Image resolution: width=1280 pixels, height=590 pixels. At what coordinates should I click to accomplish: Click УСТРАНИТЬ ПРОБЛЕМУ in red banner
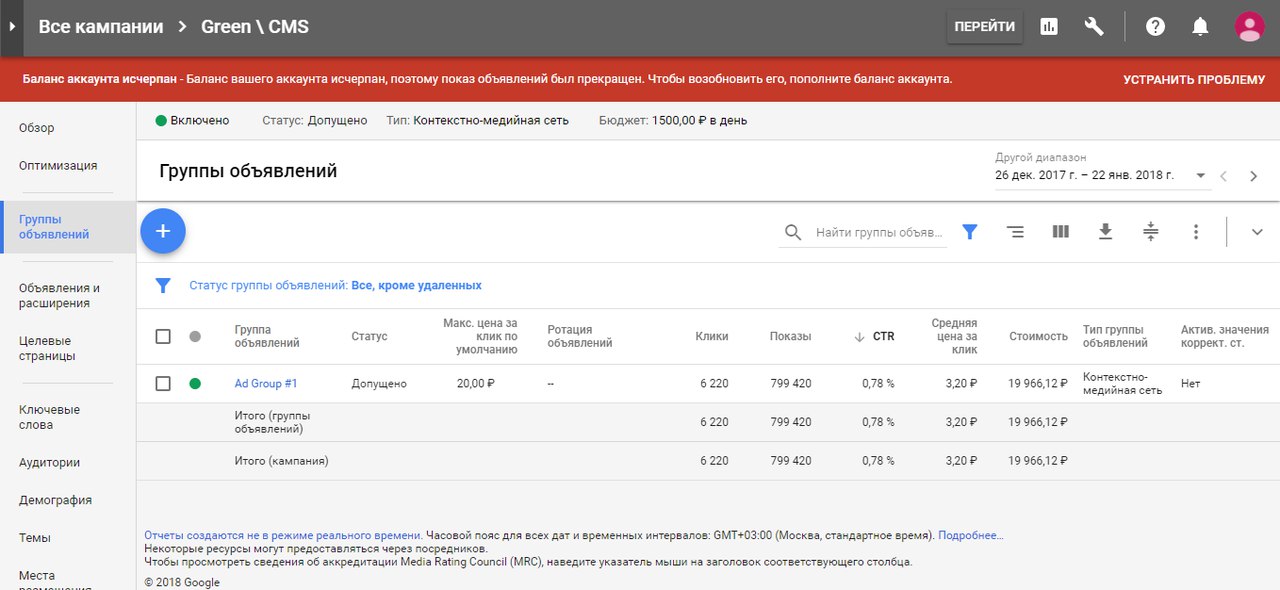point(1193,79)
